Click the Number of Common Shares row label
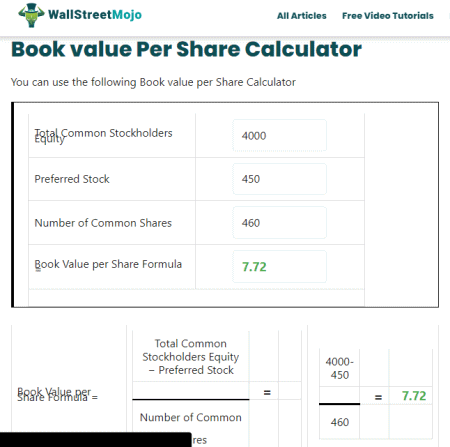450x447 pixels. (103, 223)
